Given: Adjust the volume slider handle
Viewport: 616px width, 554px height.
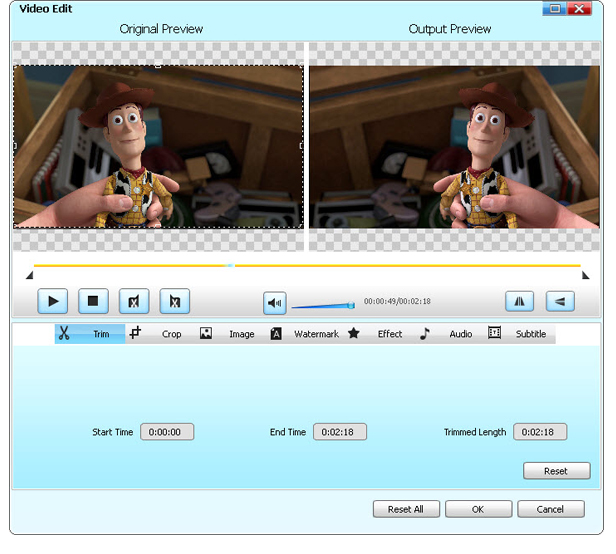Looking at the screenshot, I should [x=351, y=305].
